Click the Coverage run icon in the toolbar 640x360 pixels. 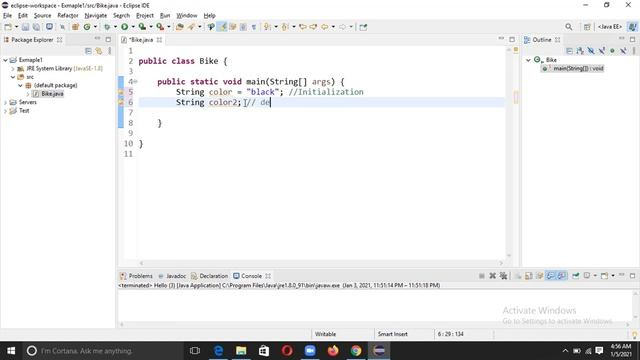[142, 27]
